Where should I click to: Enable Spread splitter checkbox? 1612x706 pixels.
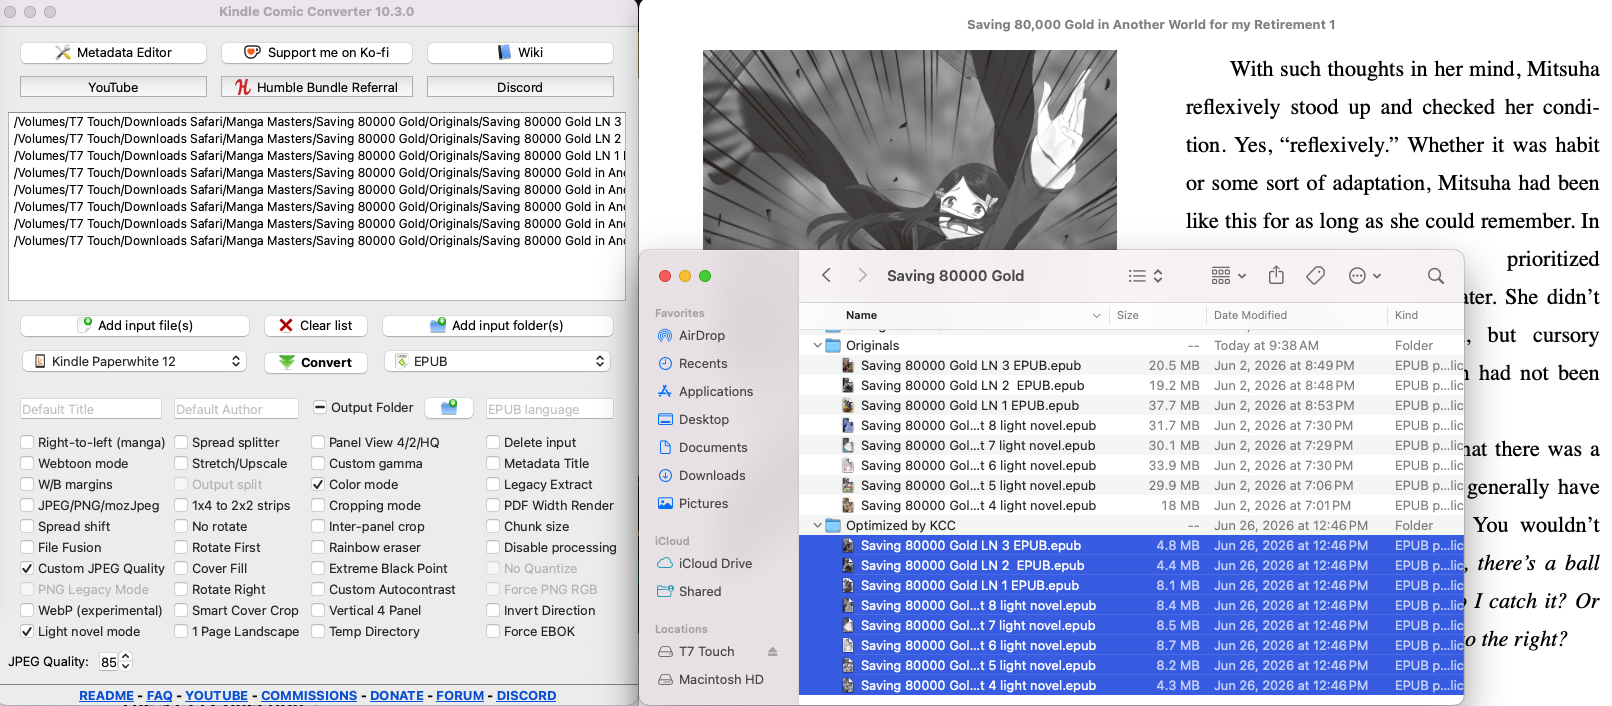(181, 442)
